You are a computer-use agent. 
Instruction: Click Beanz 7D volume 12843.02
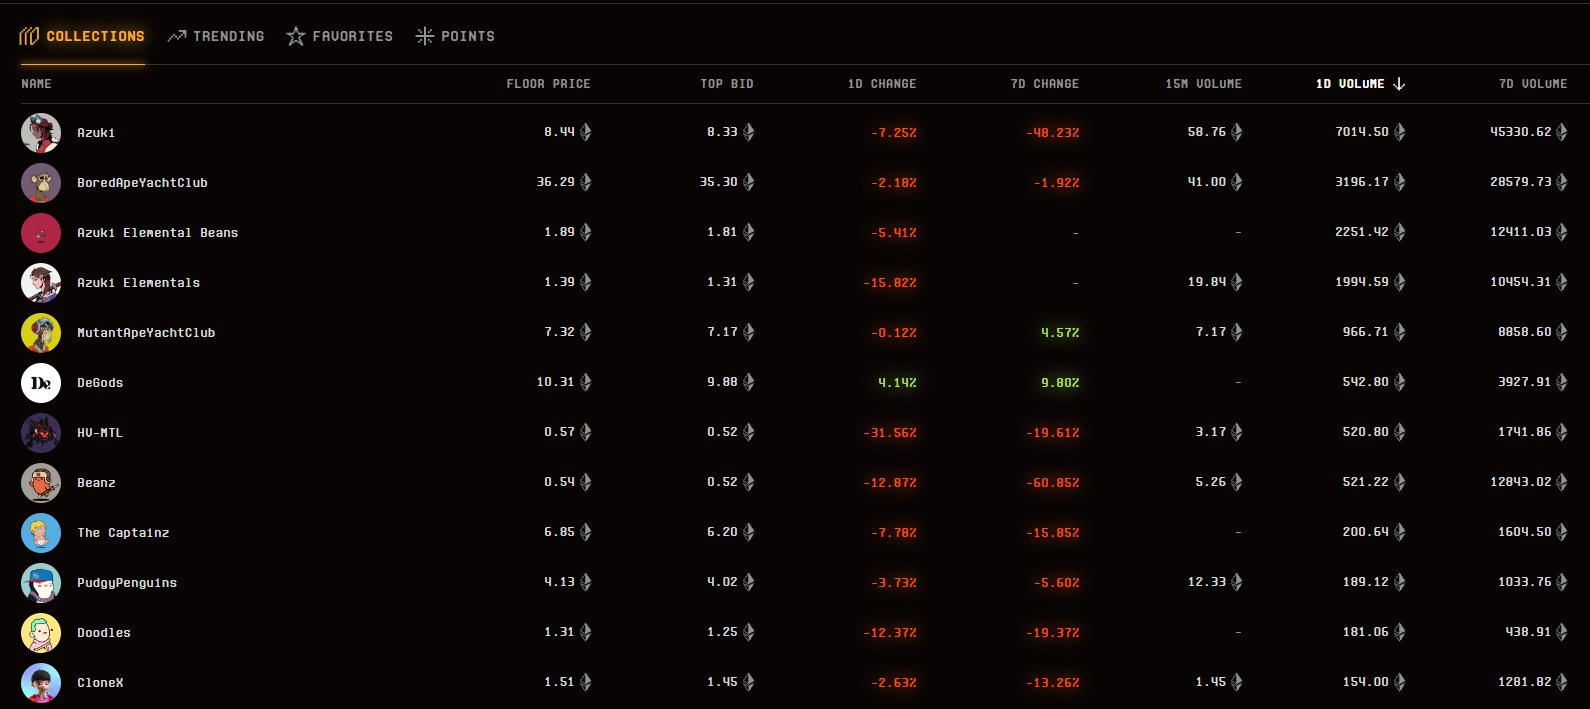coord(1521,482)
